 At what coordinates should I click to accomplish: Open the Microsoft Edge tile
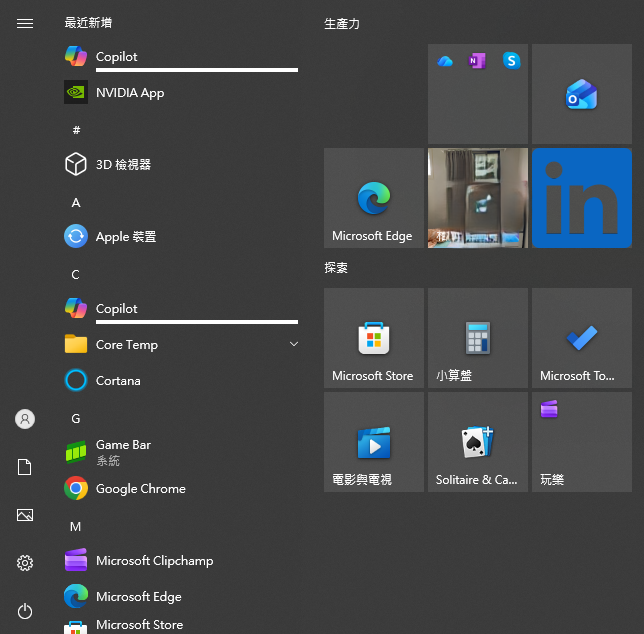click(374, 198)
